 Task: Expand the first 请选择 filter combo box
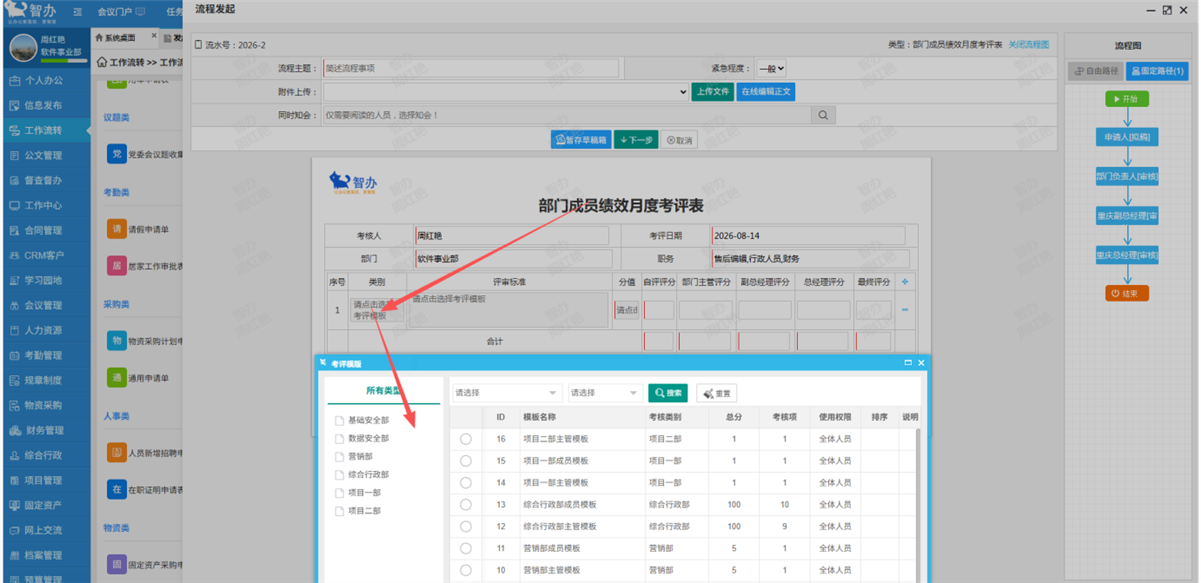pos(506,393)
